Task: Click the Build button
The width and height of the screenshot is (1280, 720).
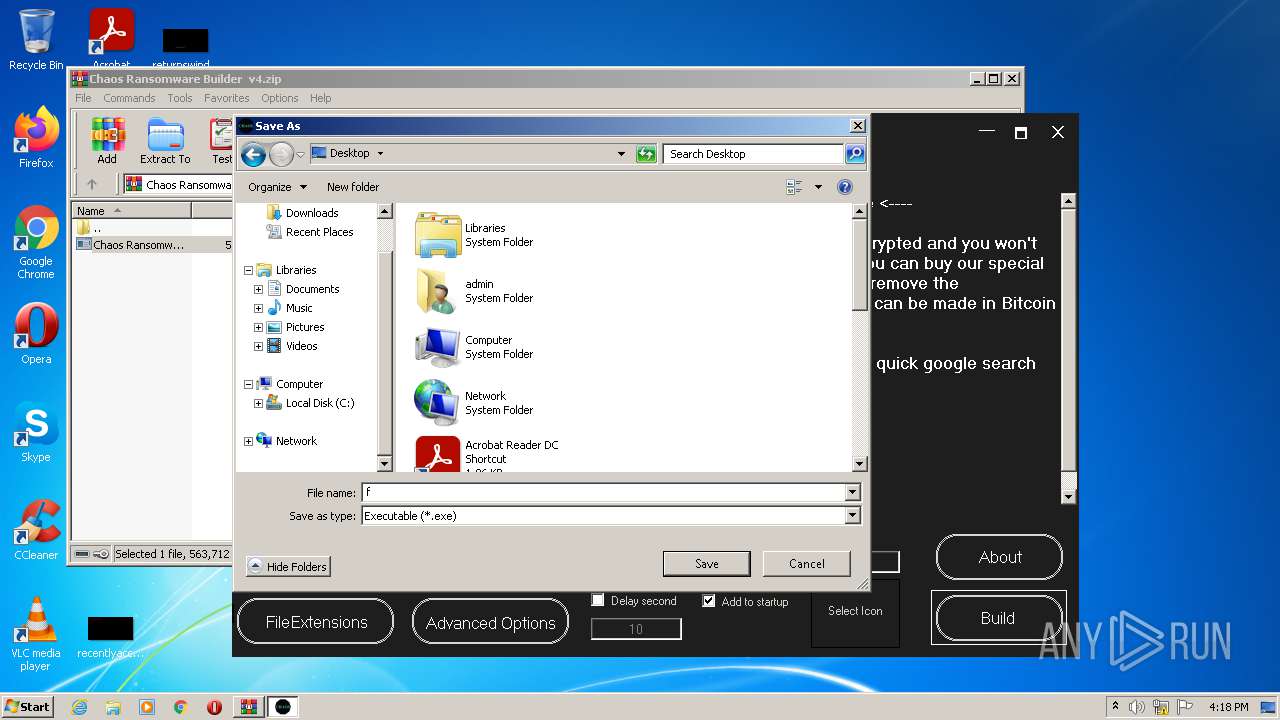Action: [998, 618]
